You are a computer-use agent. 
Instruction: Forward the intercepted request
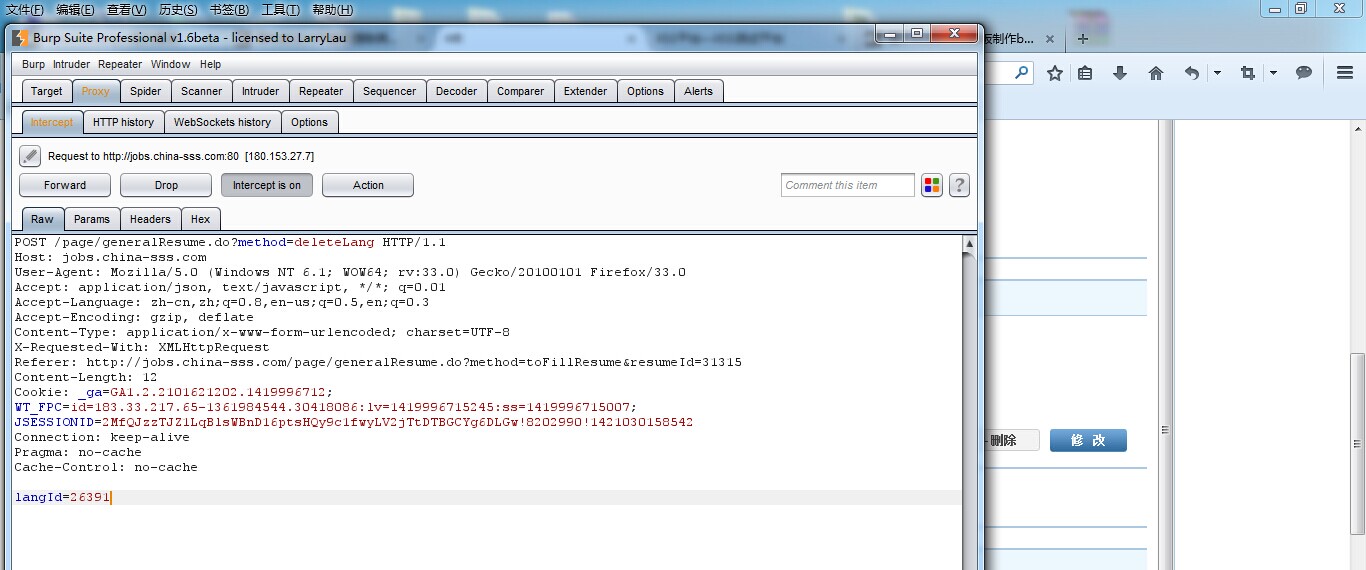(x=65, y=185)
